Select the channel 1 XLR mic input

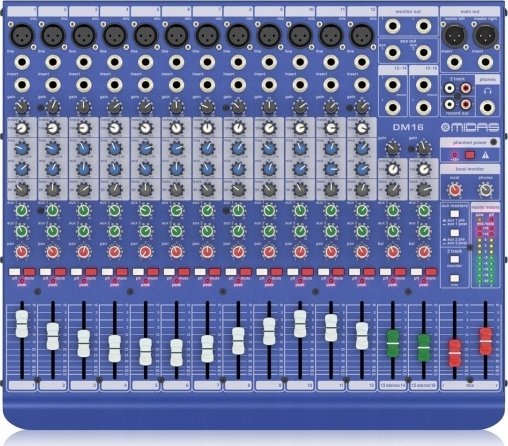(x=22, y=36)
